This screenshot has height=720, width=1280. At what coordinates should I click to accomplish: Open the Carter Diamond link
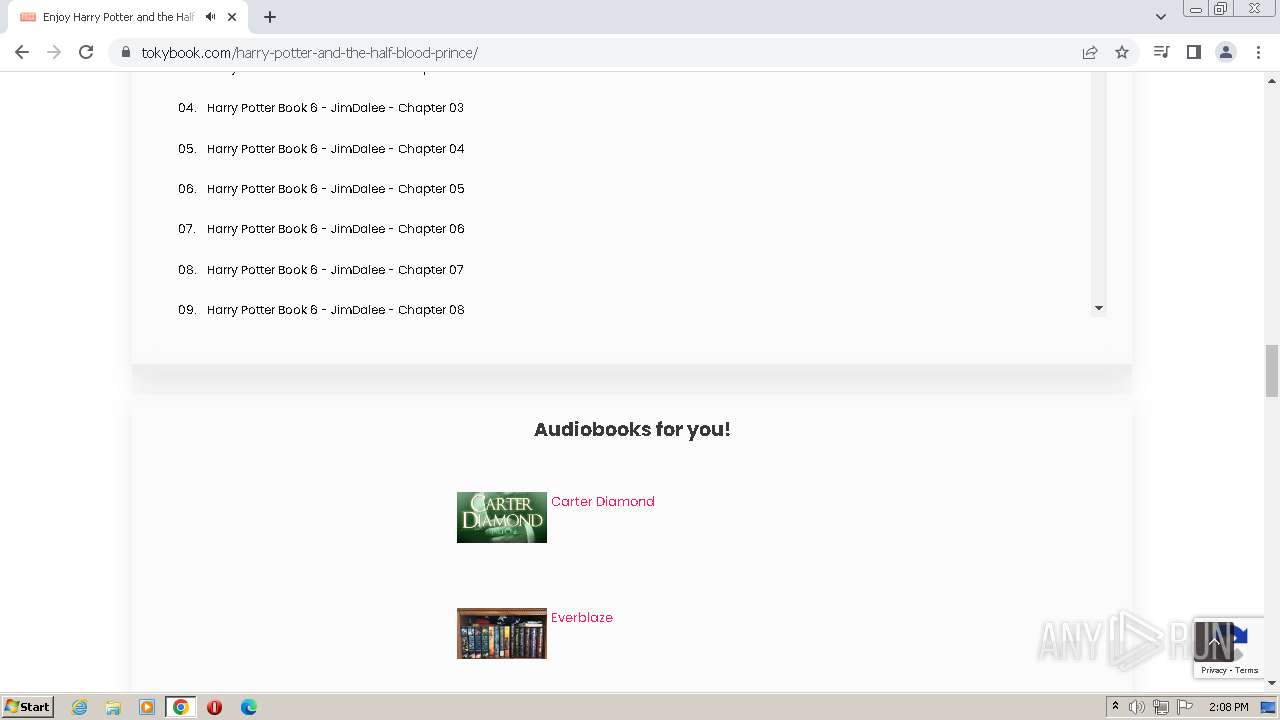602,502
